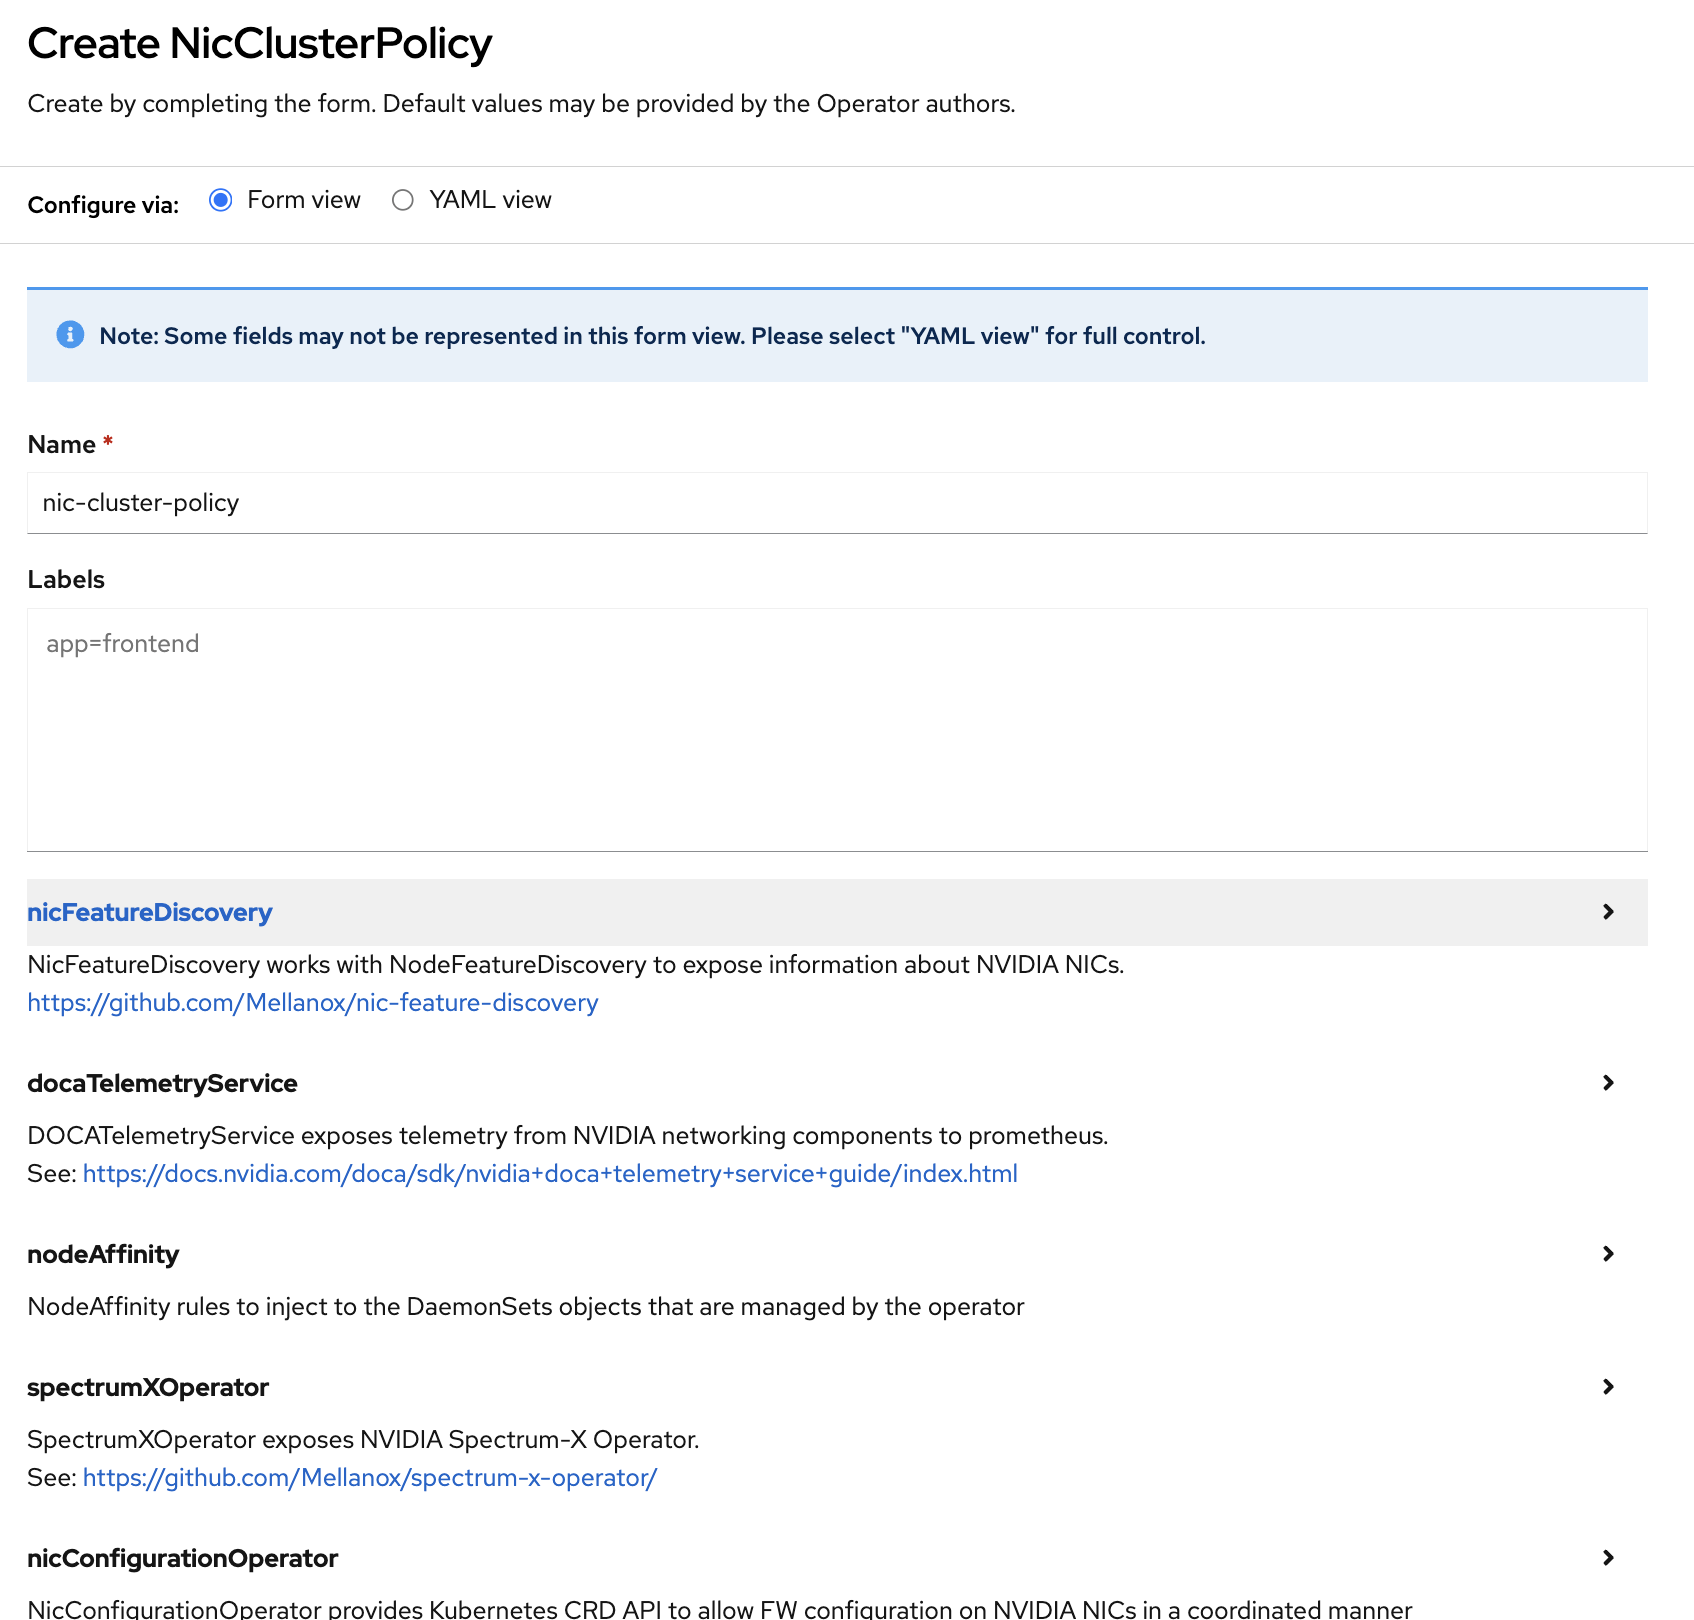Expand the docaTelemetryService section
Screen dimensions: 1694x1620
tap(162, 1083)
